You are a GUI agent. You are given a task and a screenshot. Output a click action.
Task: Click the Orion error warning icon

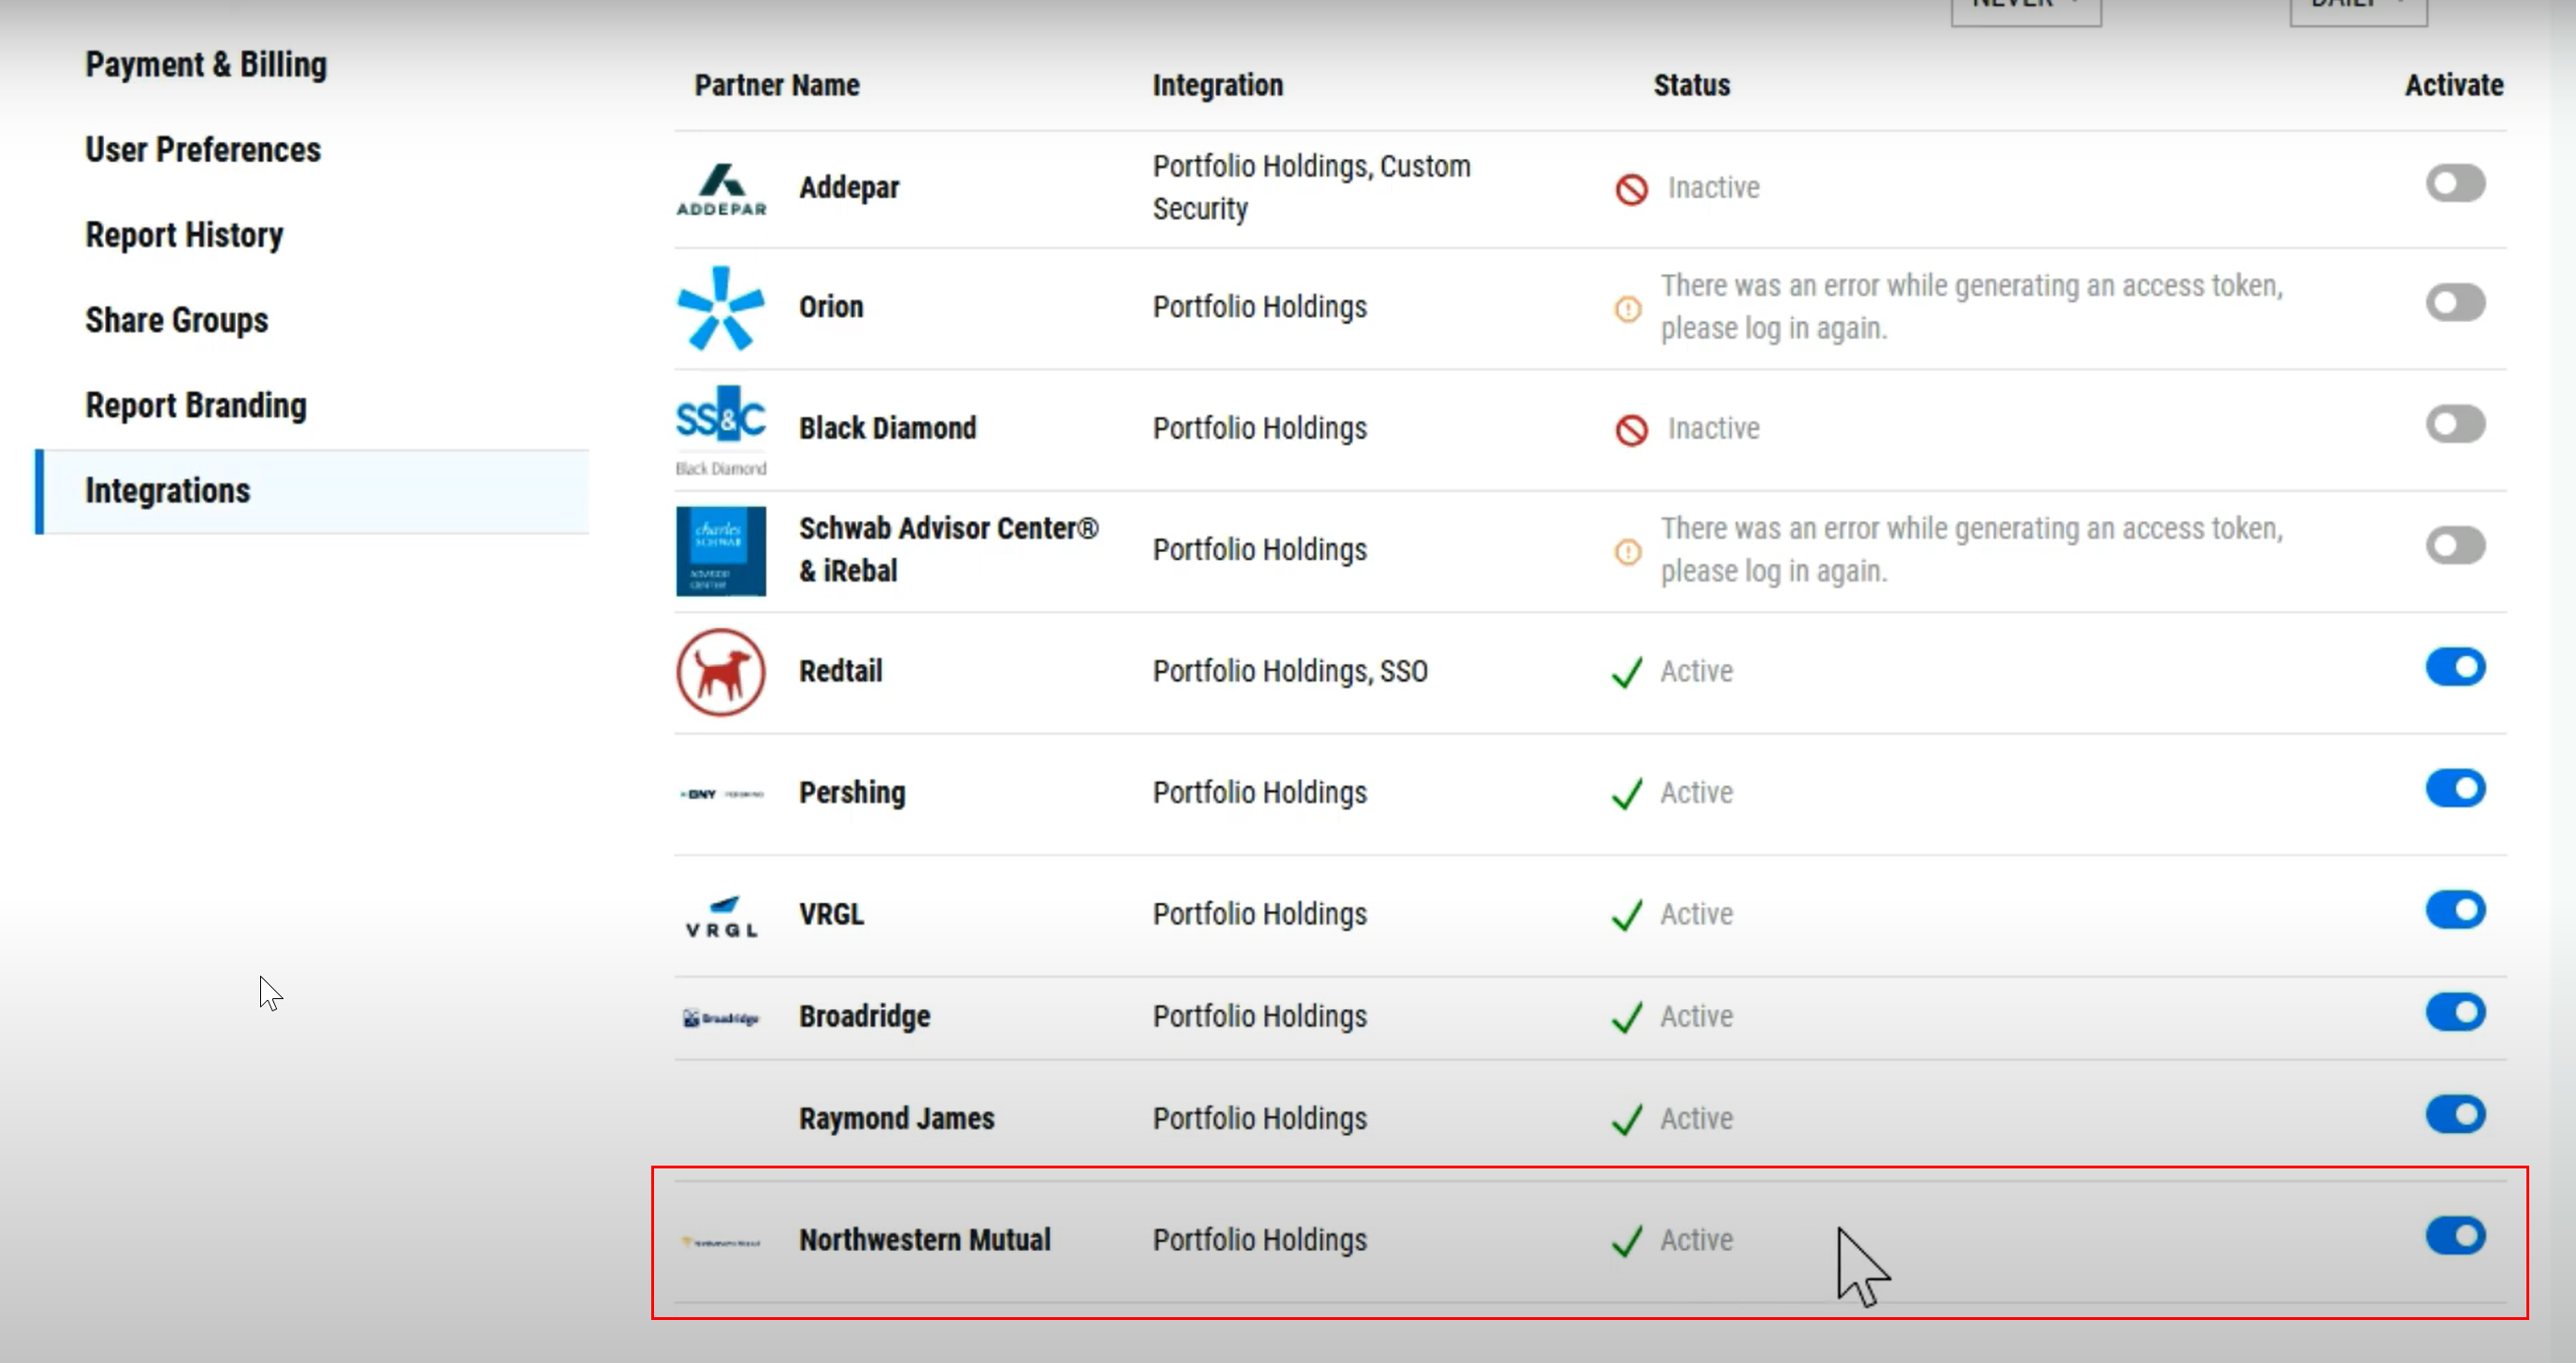[x=1628, y=309]
